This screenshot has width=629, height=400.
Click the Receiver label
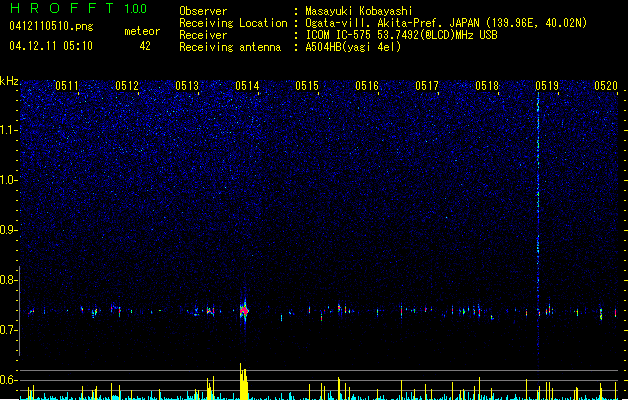click(x=203, y=35)
